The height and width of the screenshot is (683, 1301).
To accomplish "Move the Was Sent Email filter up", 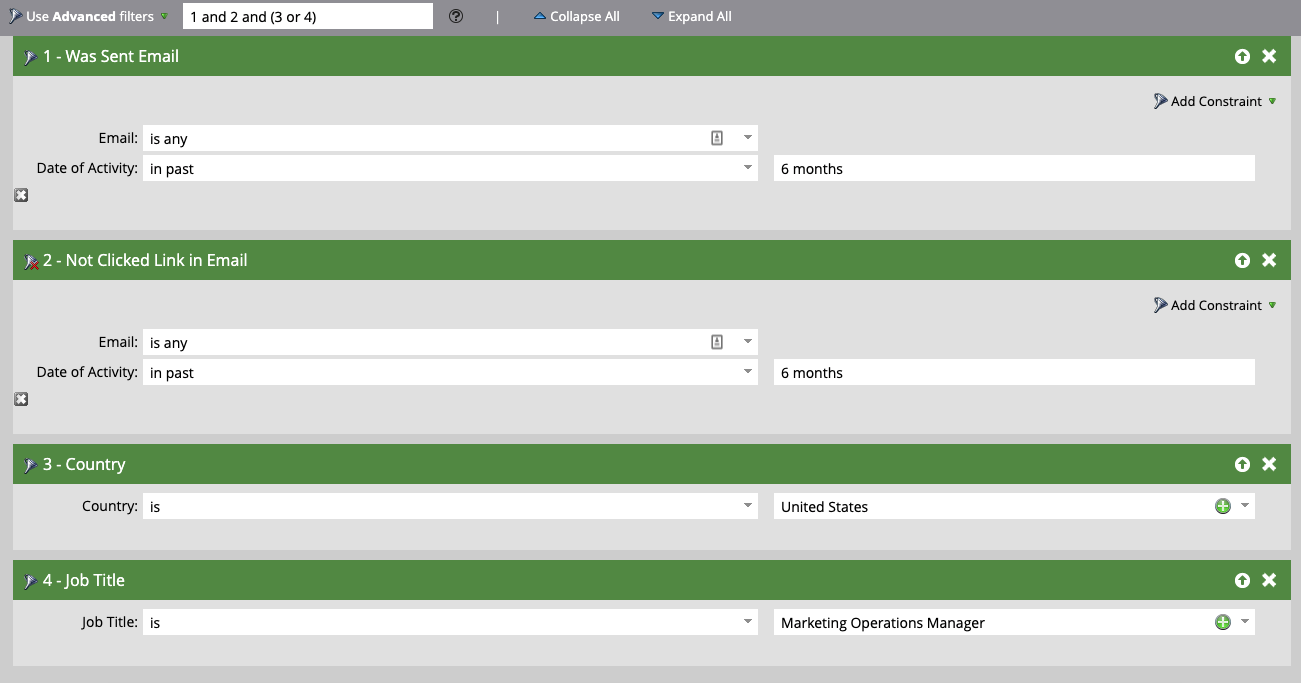I will pyautogui.click(x=1242, y=56).
